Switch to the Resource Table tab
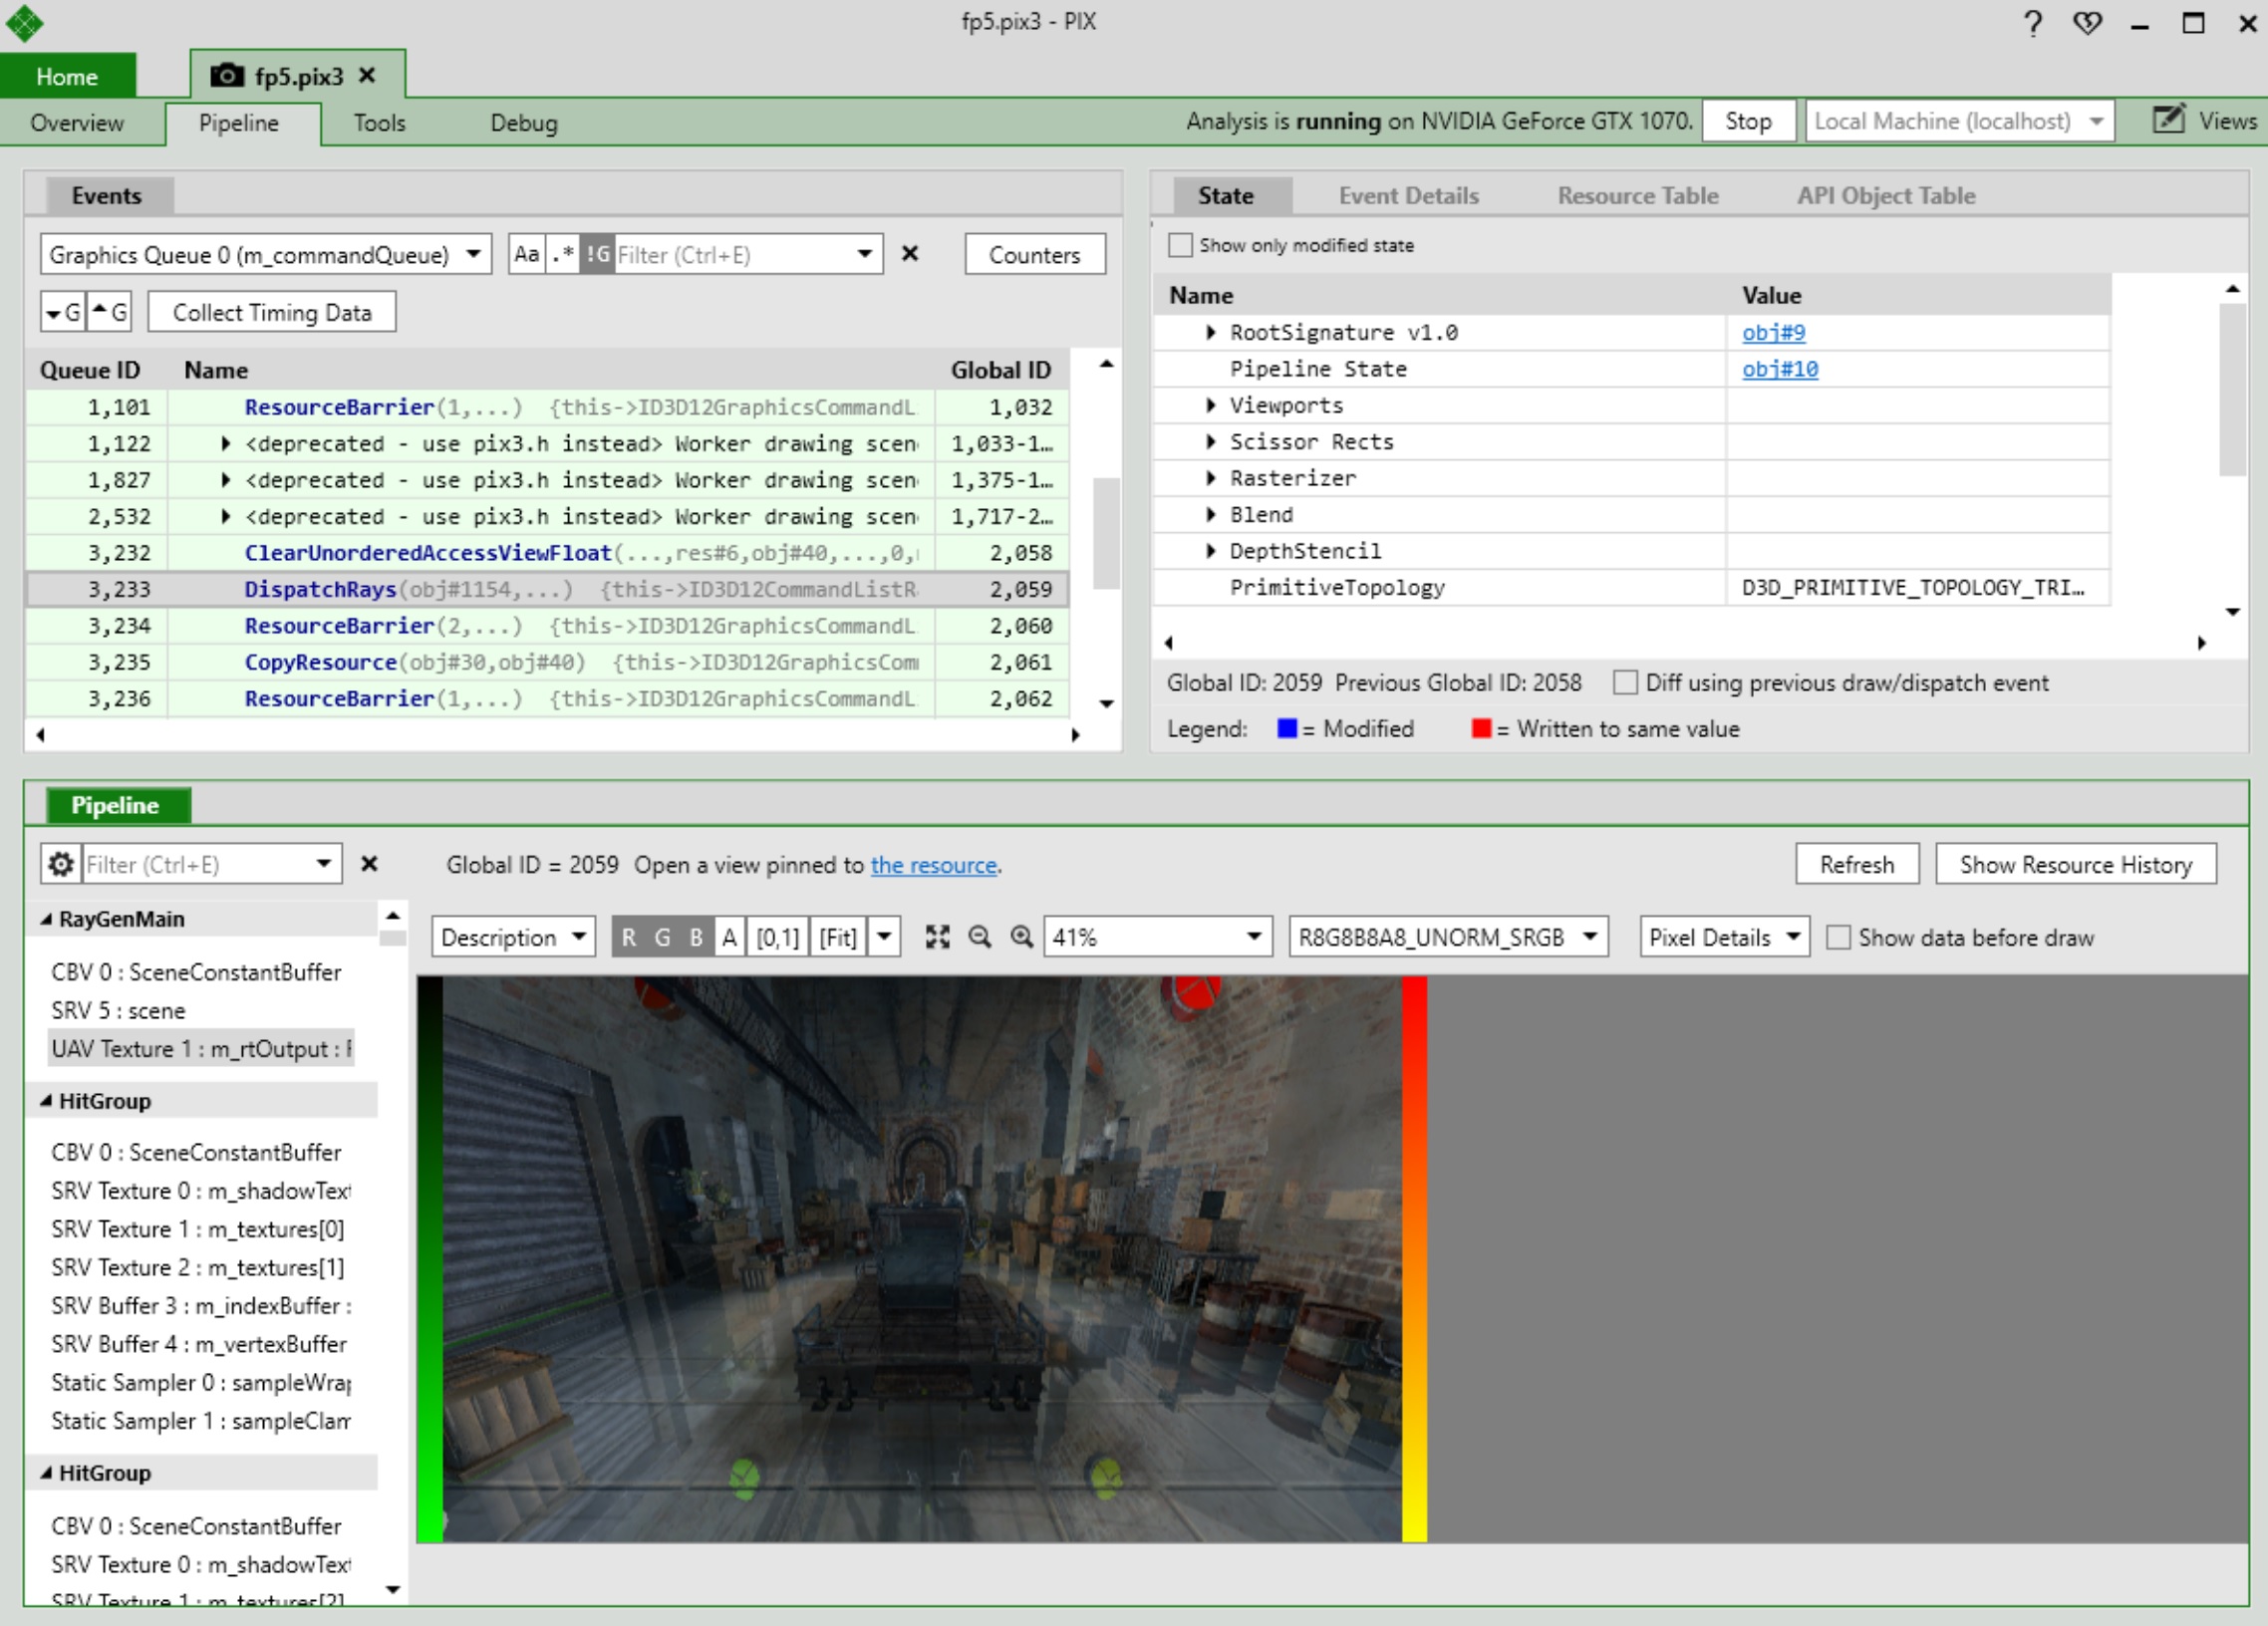This screenshot has height=1626, width=2268. (1637, 196)
